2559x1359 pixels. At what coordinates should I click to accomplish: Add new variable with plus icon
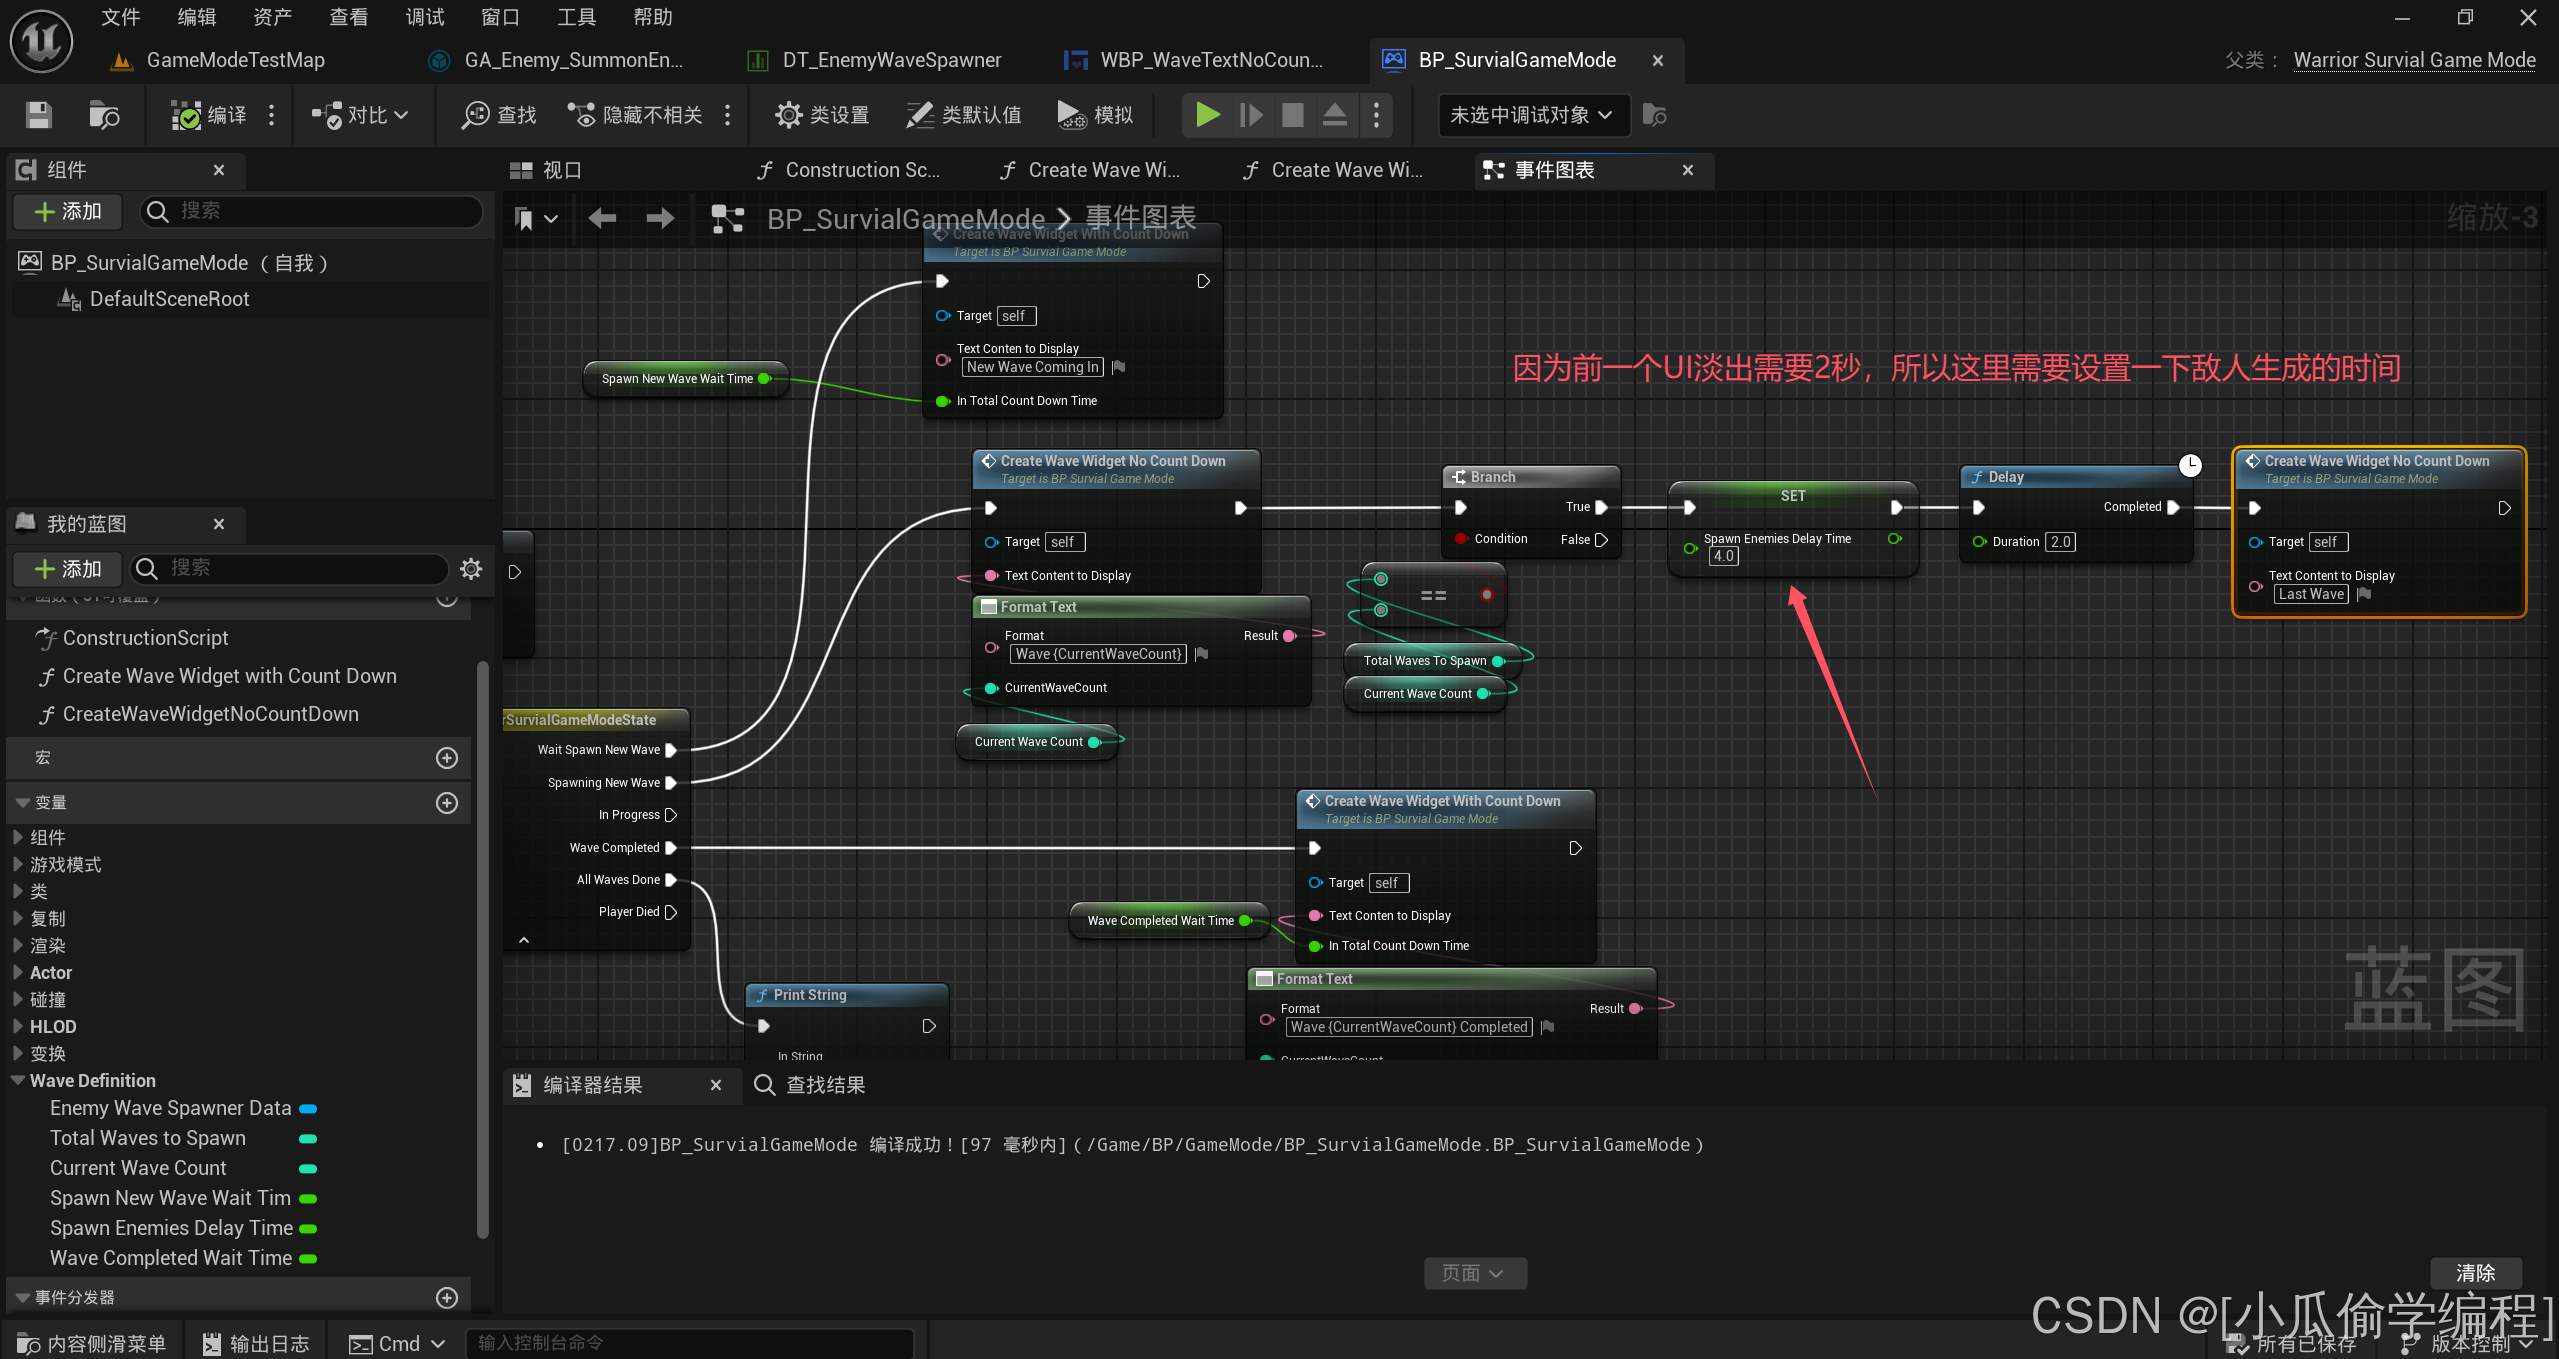click(x=447, y=803)
